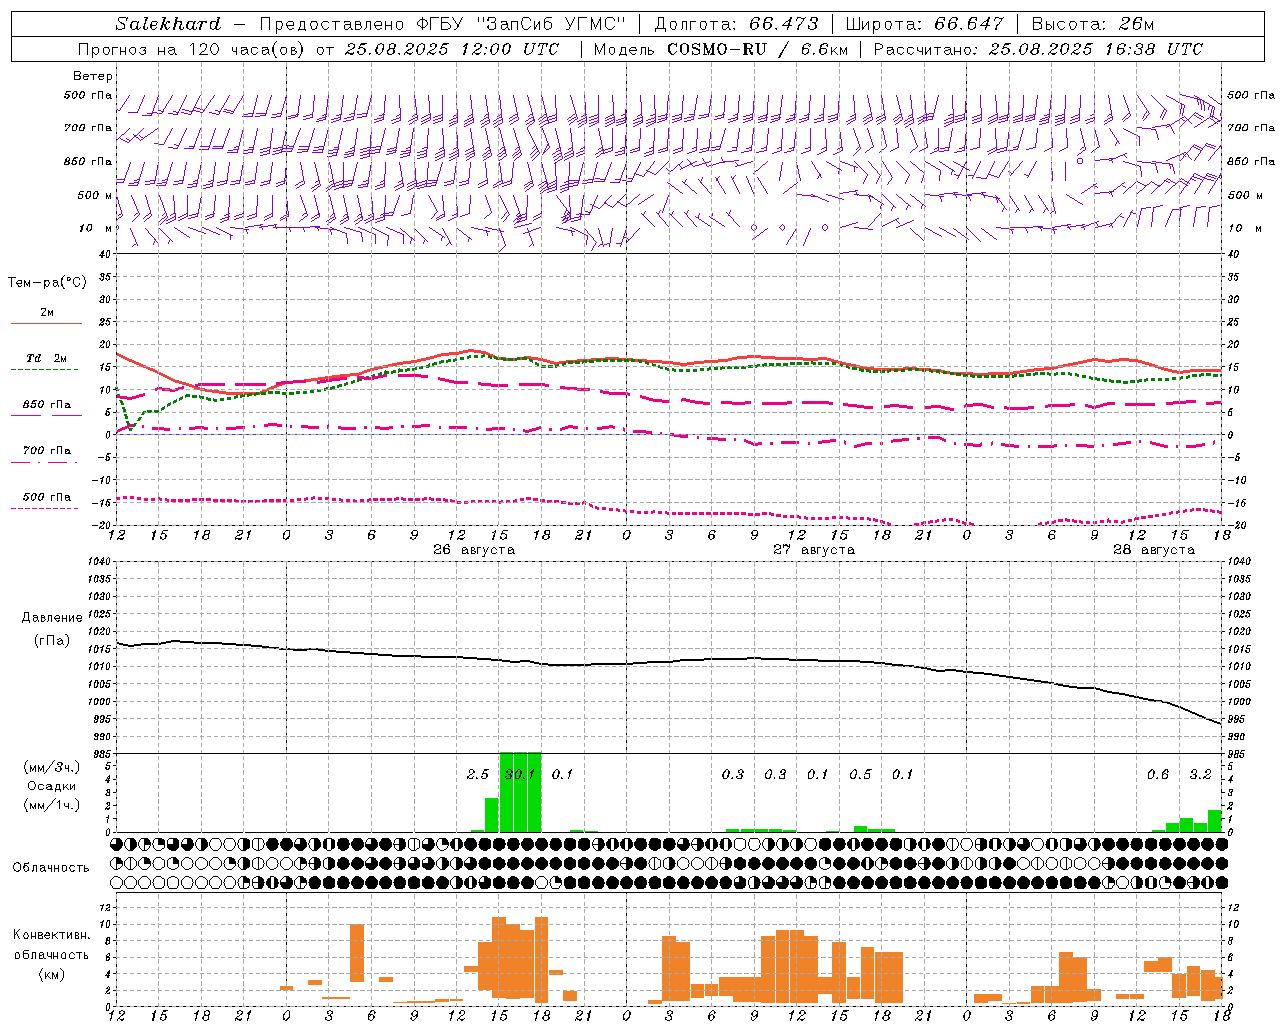Click the 'Осадки' precipitation panel label
The image size is (1280, 1024).
[52, 786]
